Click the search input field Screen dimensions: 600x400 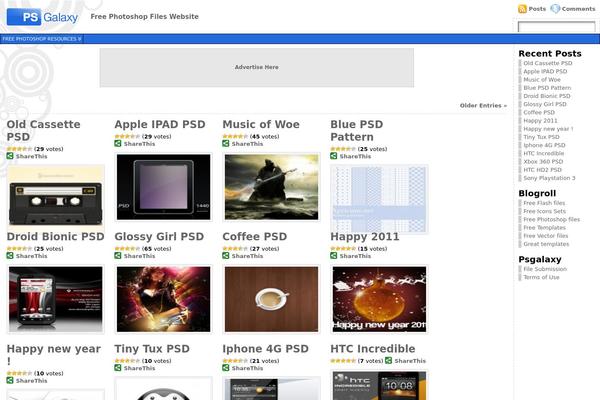click(556, 27)
